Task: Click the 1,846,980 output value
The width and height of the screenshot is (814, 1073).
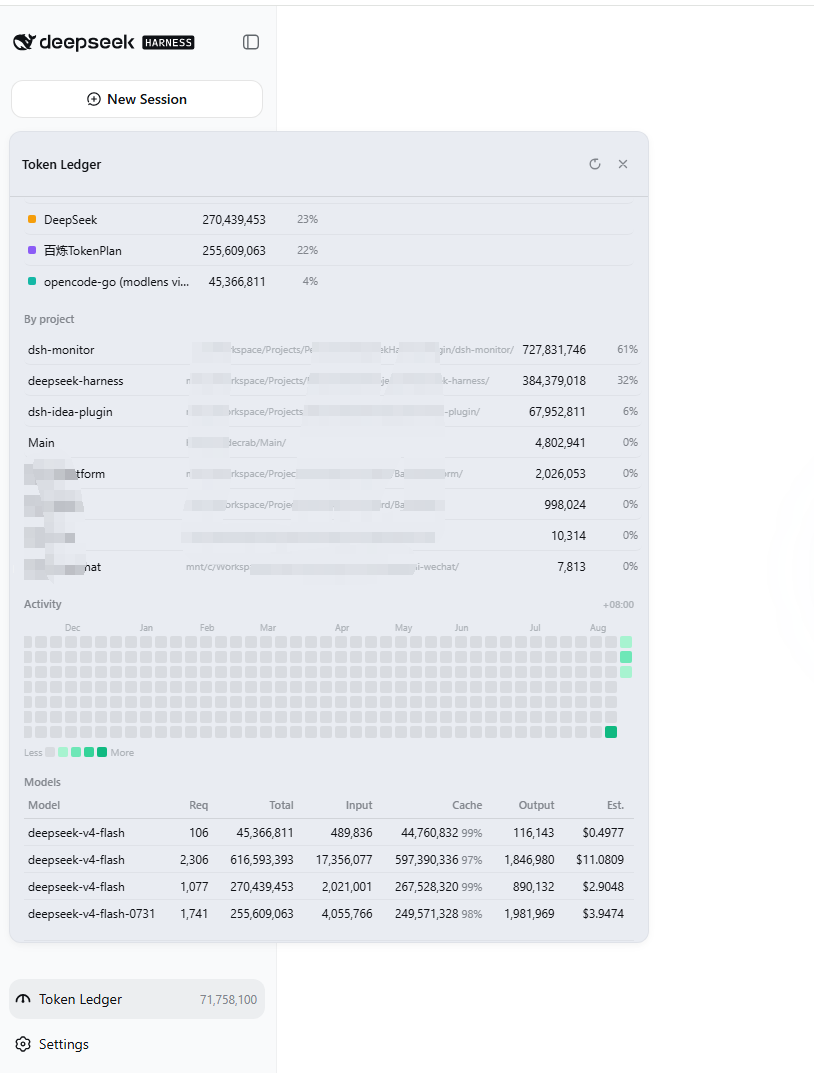Action: [x=529, y=859]
